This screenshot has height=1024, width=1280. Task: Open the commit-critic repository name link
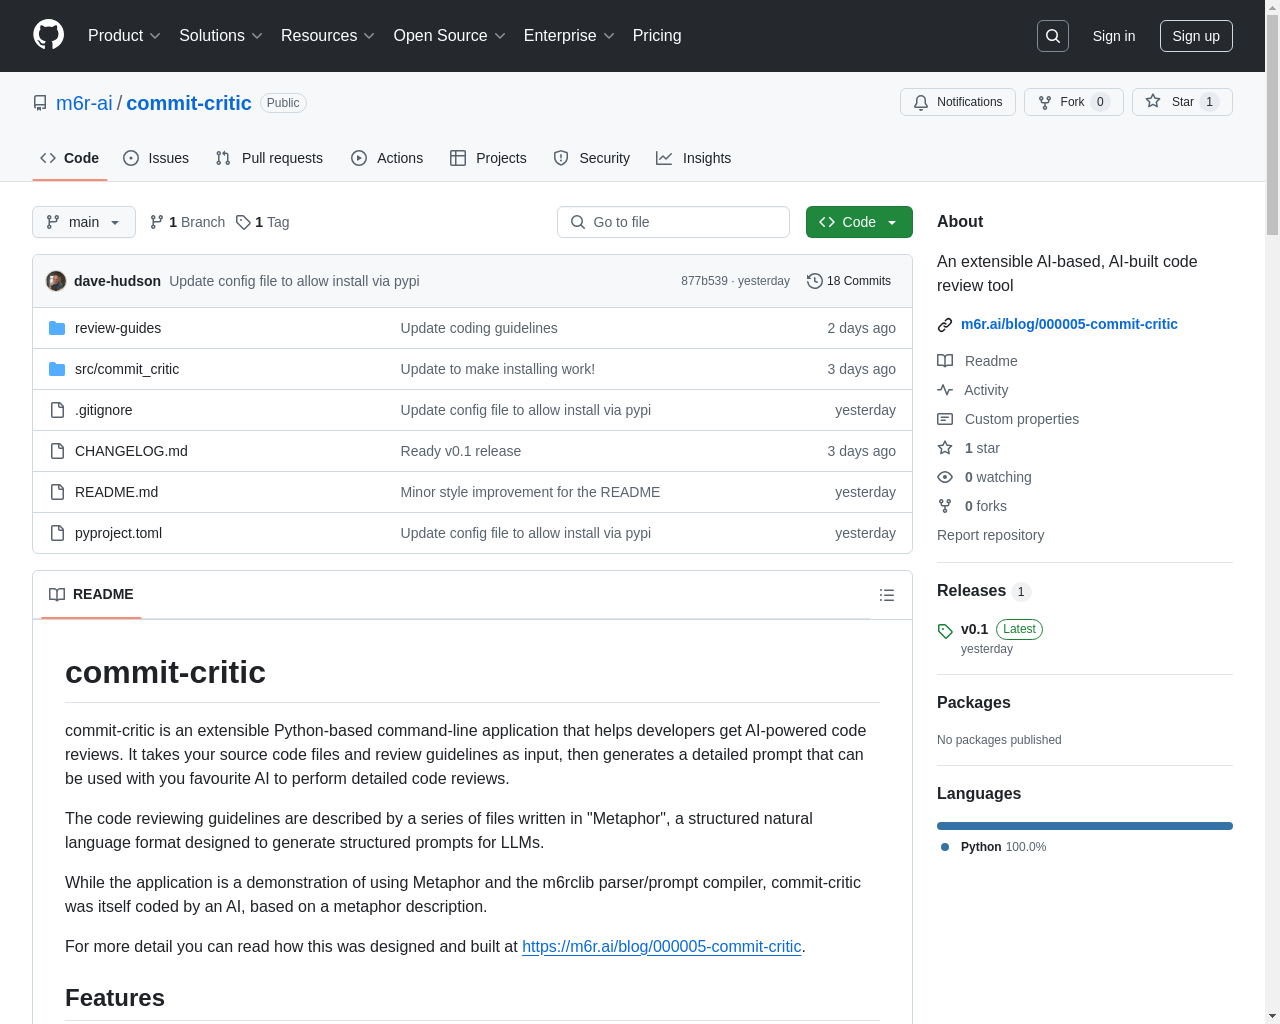tap(189, 103)
